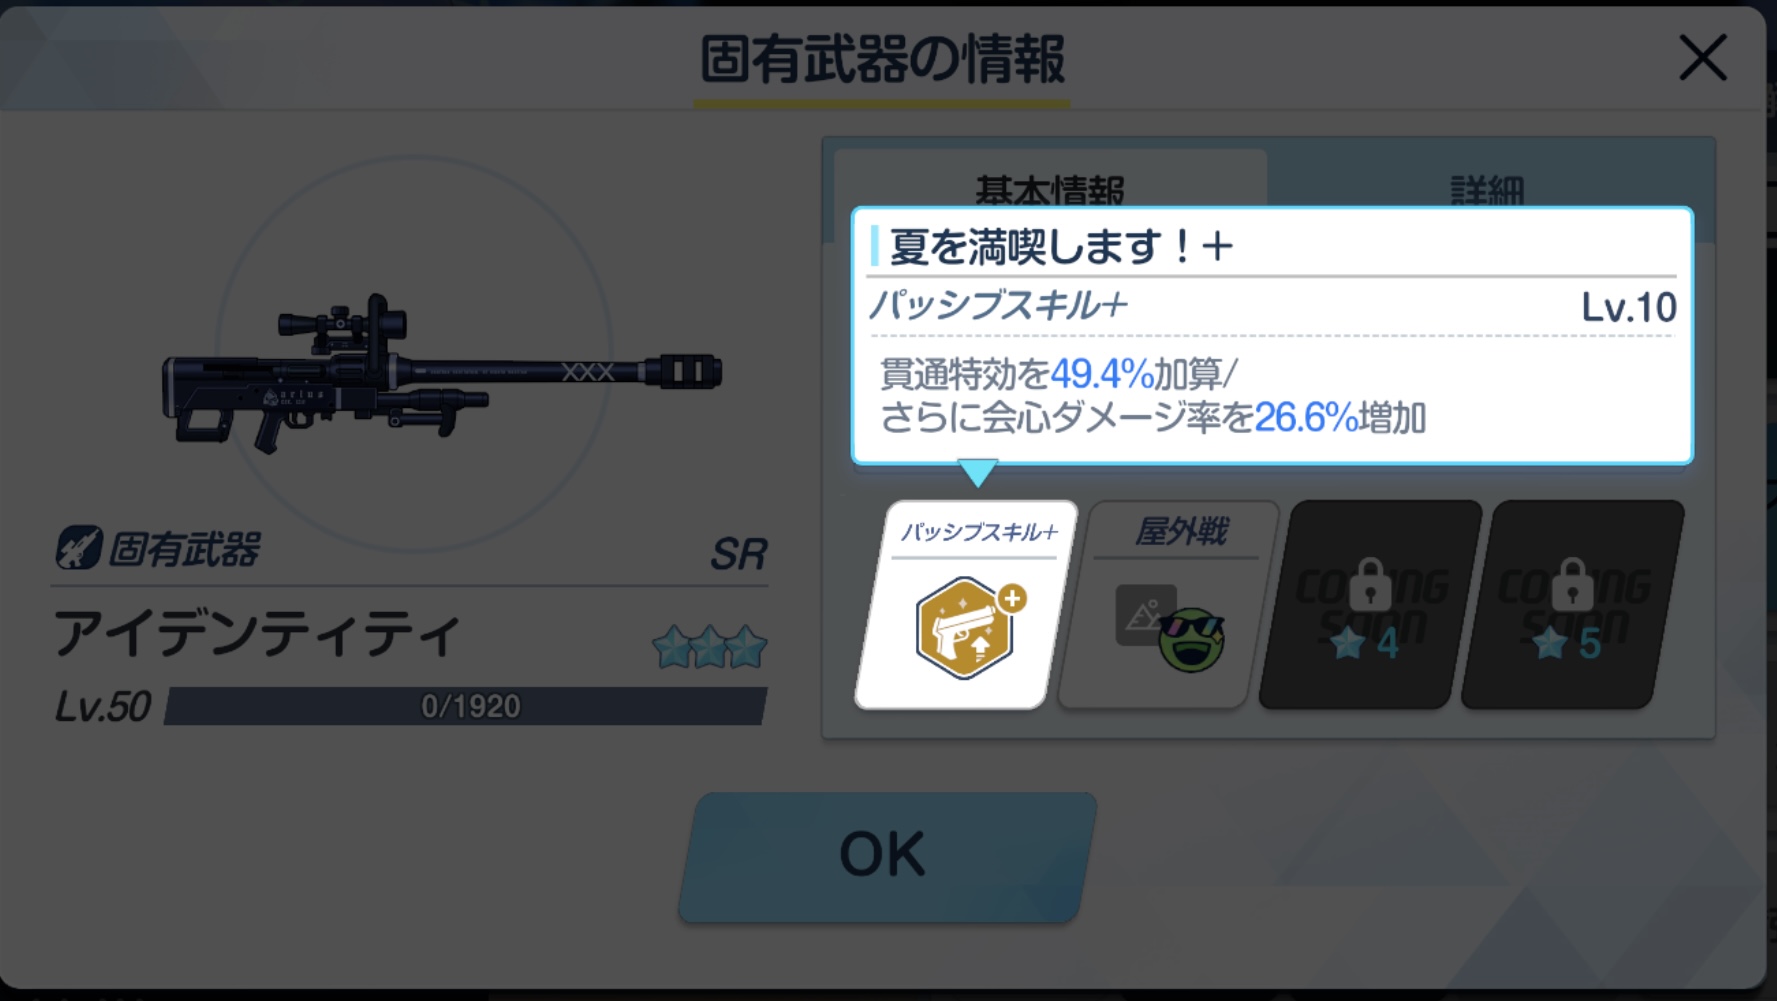Screen dimensions: 1777x1001
Task: Click the Lv.50 weapon level label
Action: point(102,706)
